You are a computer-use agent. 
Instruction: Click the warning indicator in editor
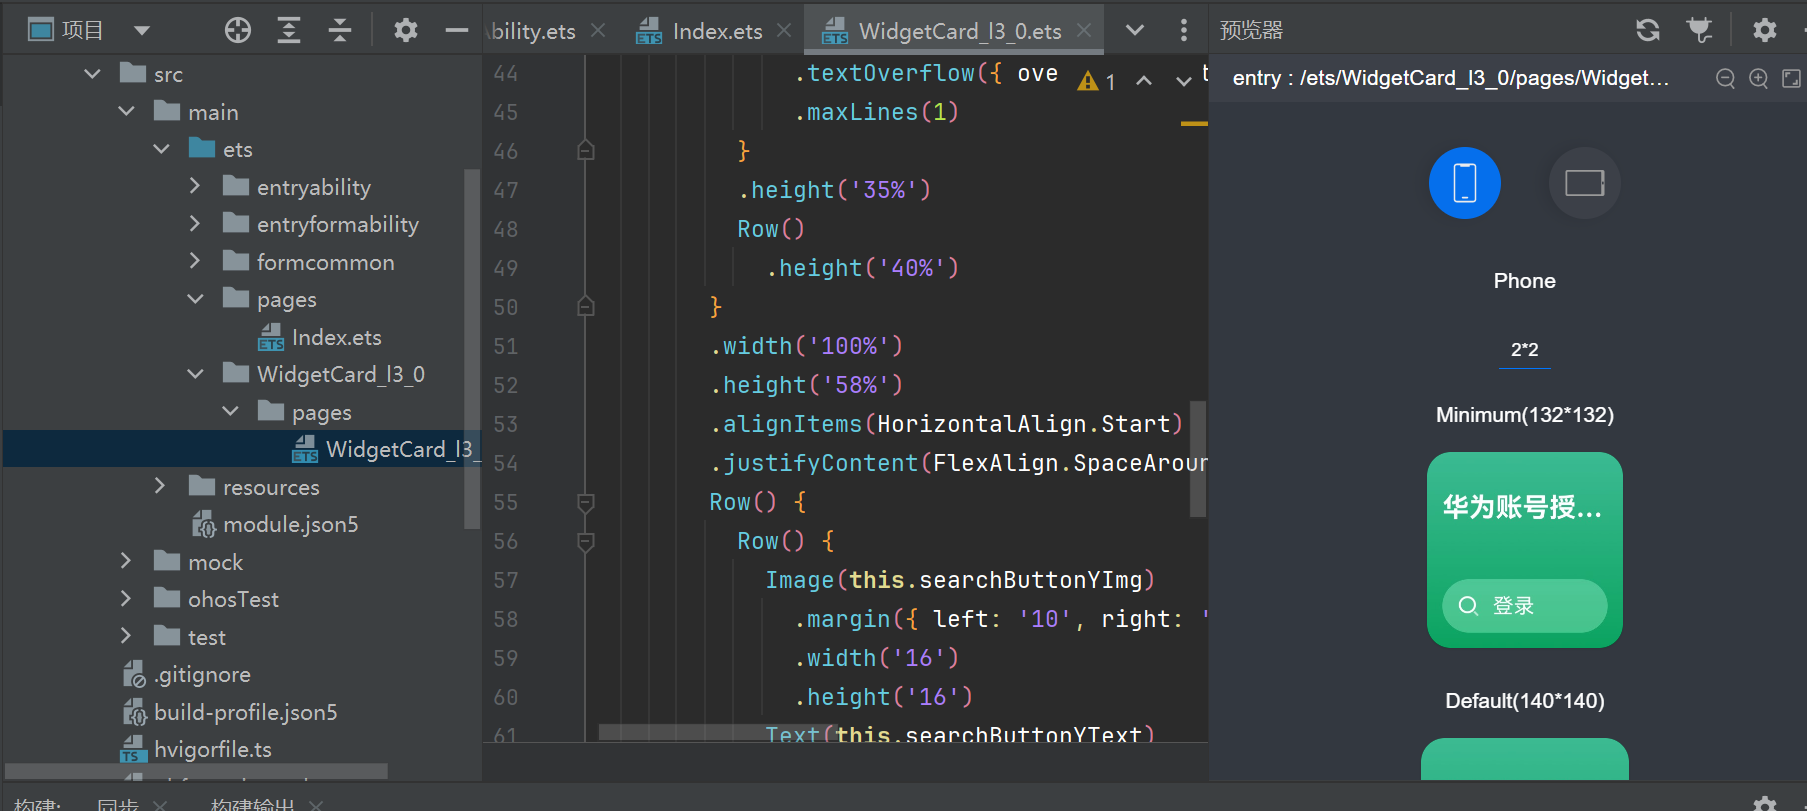[x=1097, y=81]
